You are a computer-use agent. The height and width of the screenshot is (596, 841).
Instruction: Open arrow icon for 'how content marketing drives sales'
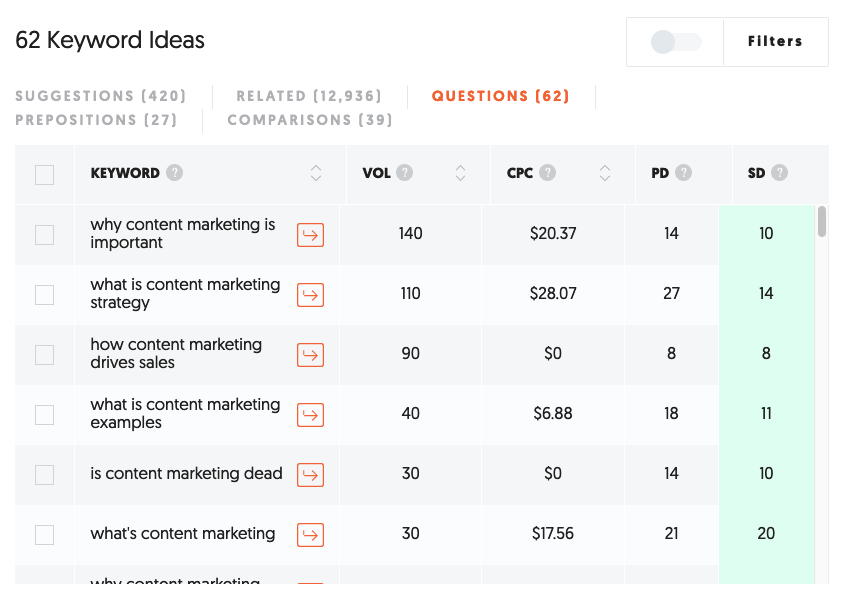[x=311, y=355]
